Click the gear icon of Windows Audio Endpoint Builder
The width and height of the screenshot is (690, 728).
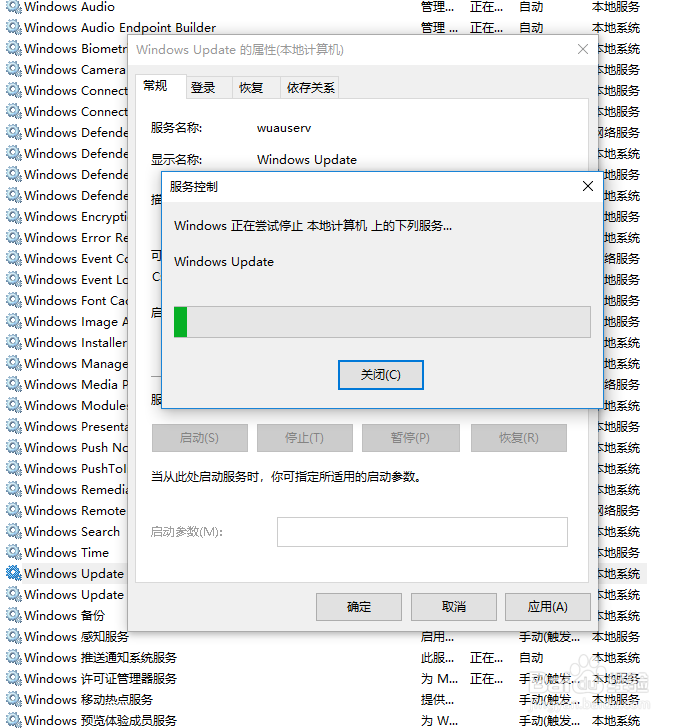pos(13,27)
